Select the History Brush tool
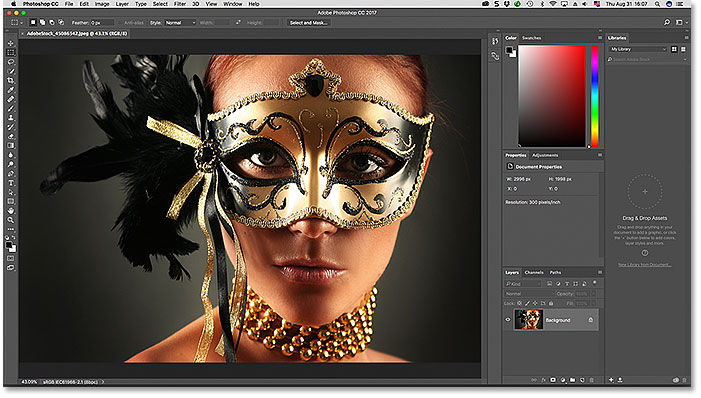Image resolution: width=701 pixels, height=398 pixels. coord(11,127)
